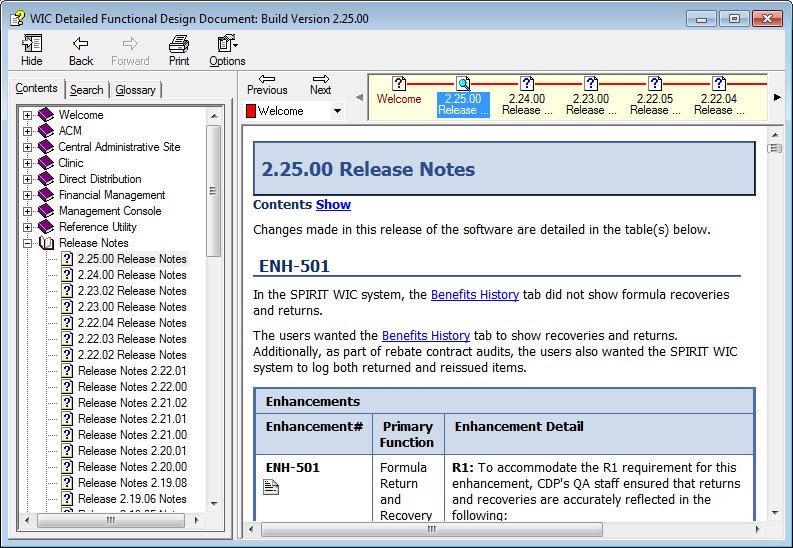Screen dimensions: 793x548
Task: Open the second Benefits History link
Action: tap(426, 336)
